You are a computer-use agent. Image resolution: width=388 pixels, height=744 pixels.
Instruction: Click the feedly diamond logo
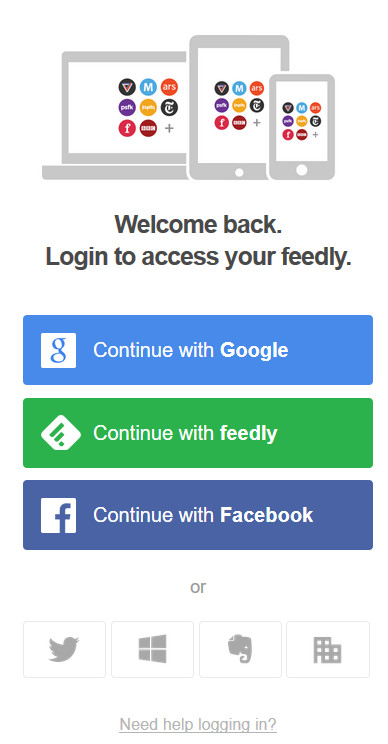(60, 432)
